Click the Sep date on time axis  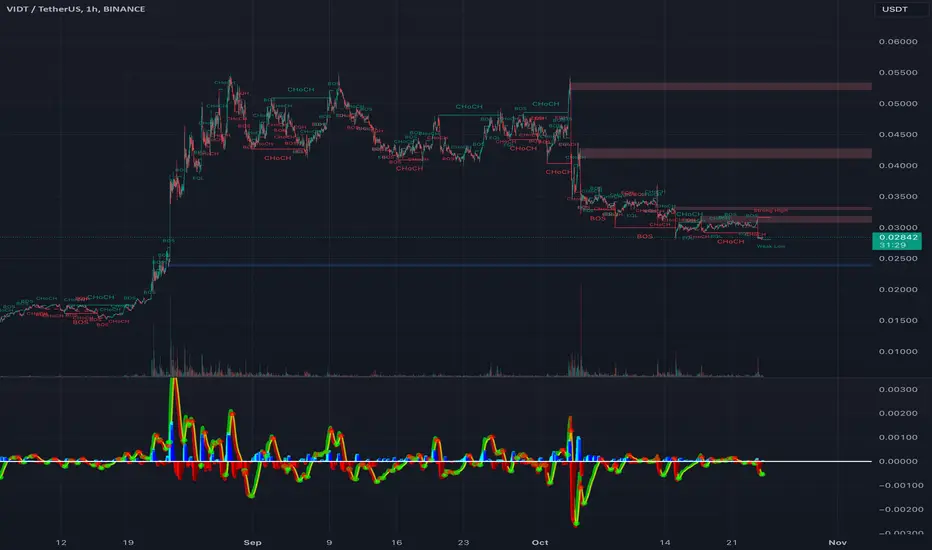coord(253,542)
